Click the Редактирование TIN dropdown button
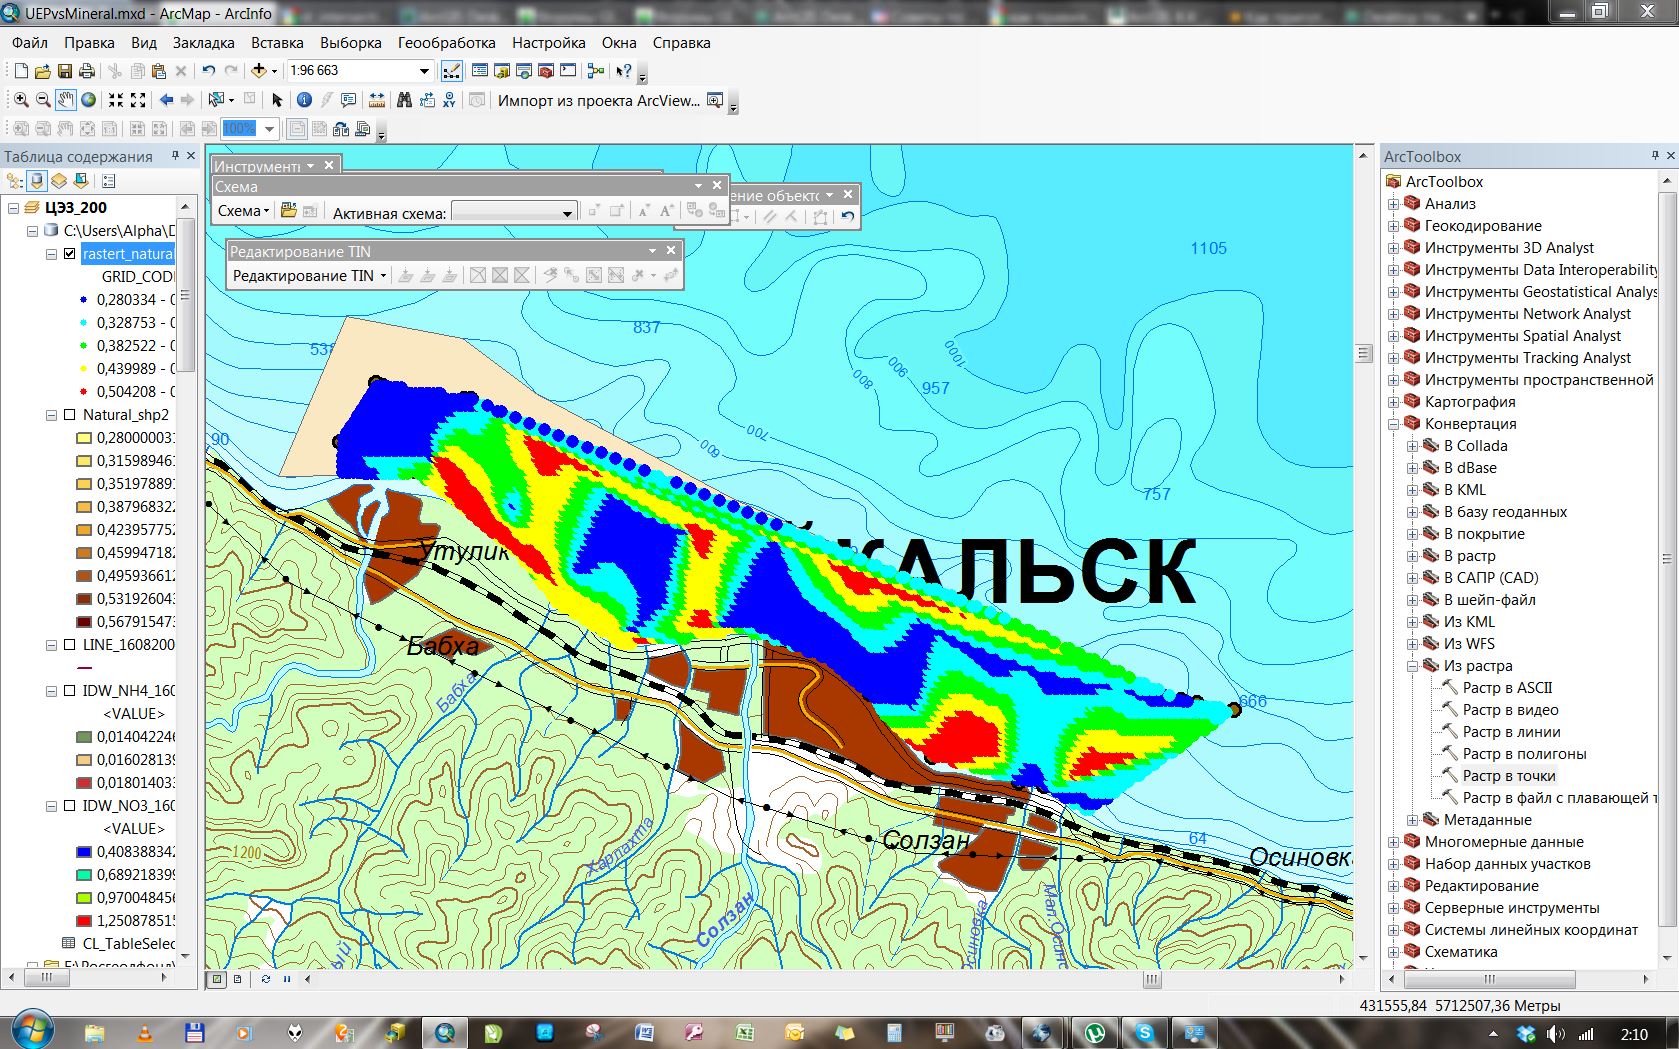Screen dimensions: 1679x1049 coord(309,276)
